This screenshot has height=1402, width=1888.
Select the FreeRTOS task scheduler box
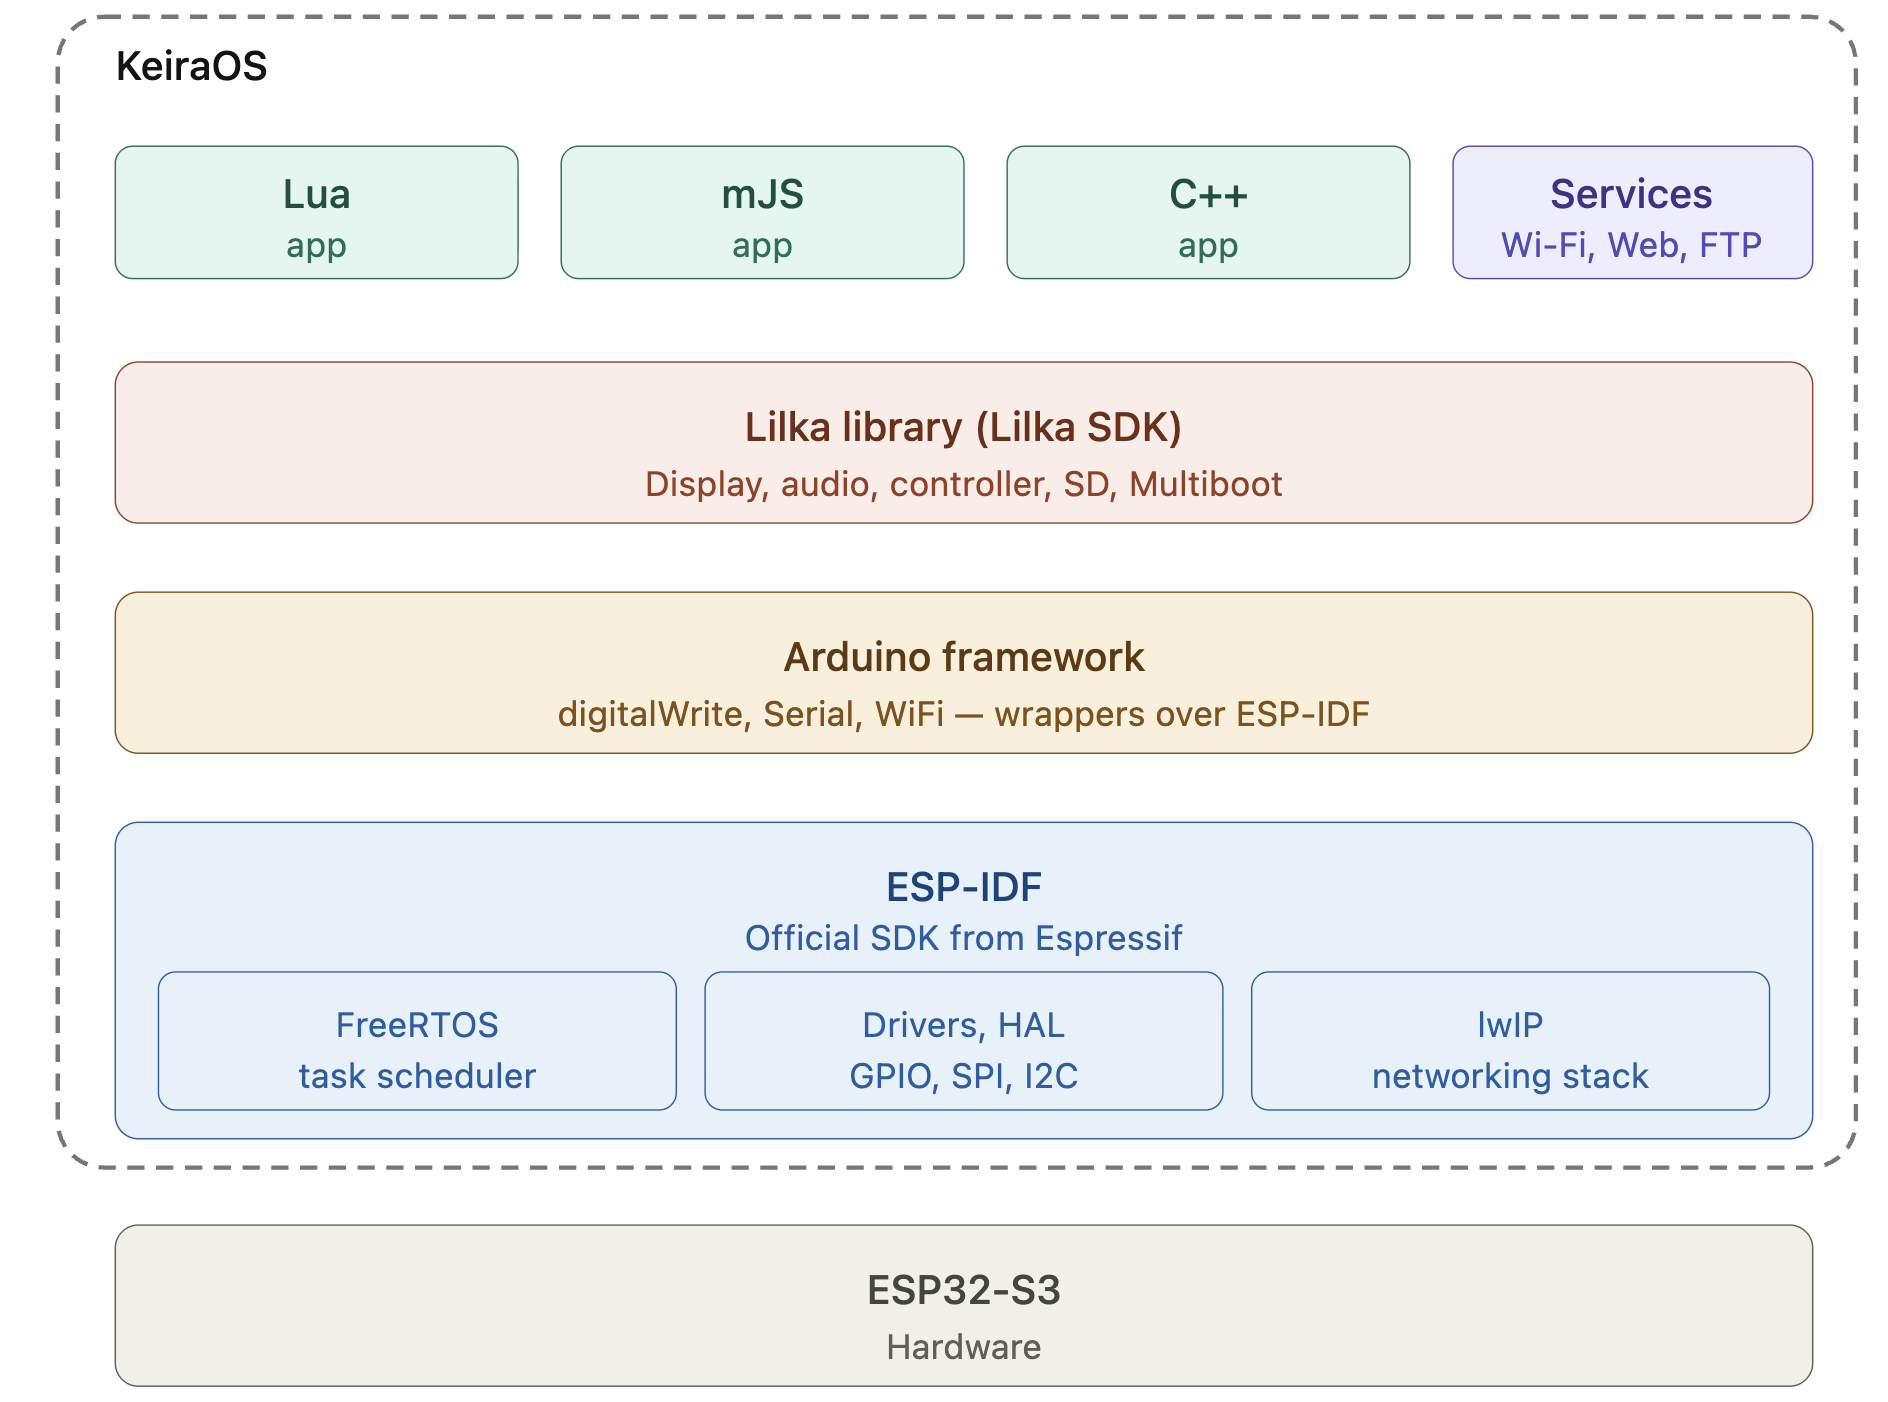coord(417,1041)
